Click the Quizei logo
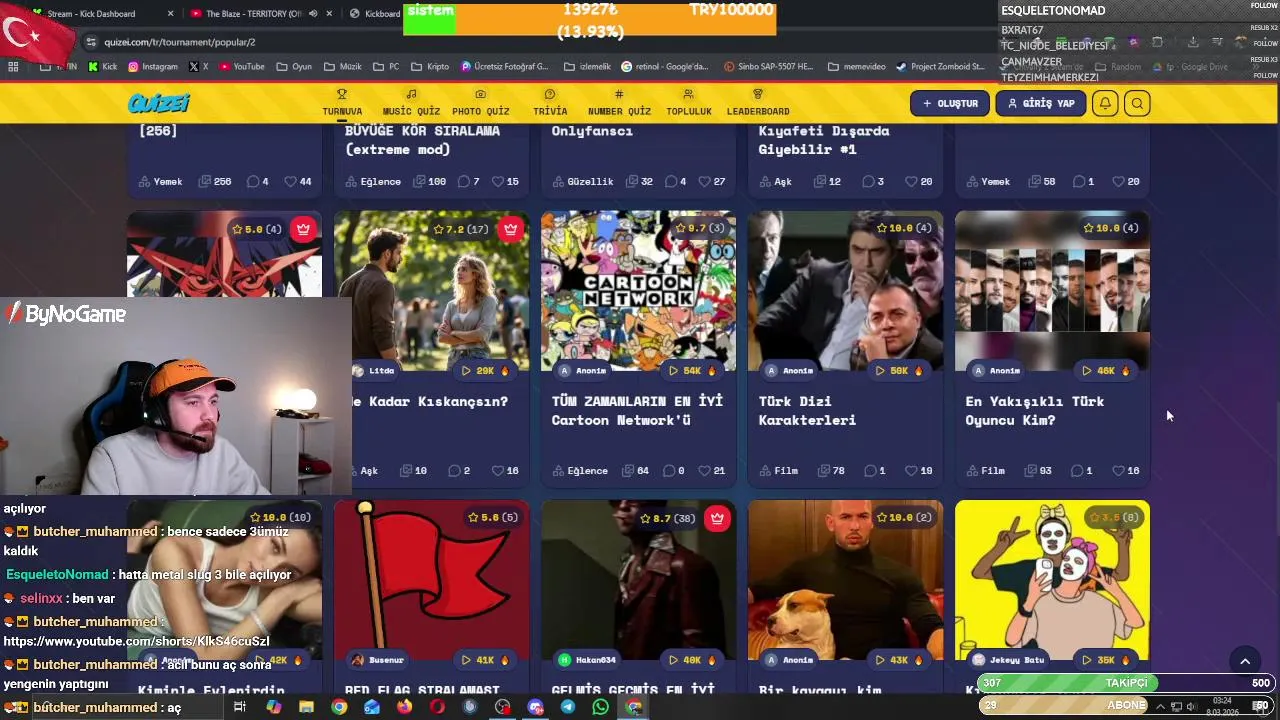The height and width of the screenshot is (720, 1280). pos(158,103)
